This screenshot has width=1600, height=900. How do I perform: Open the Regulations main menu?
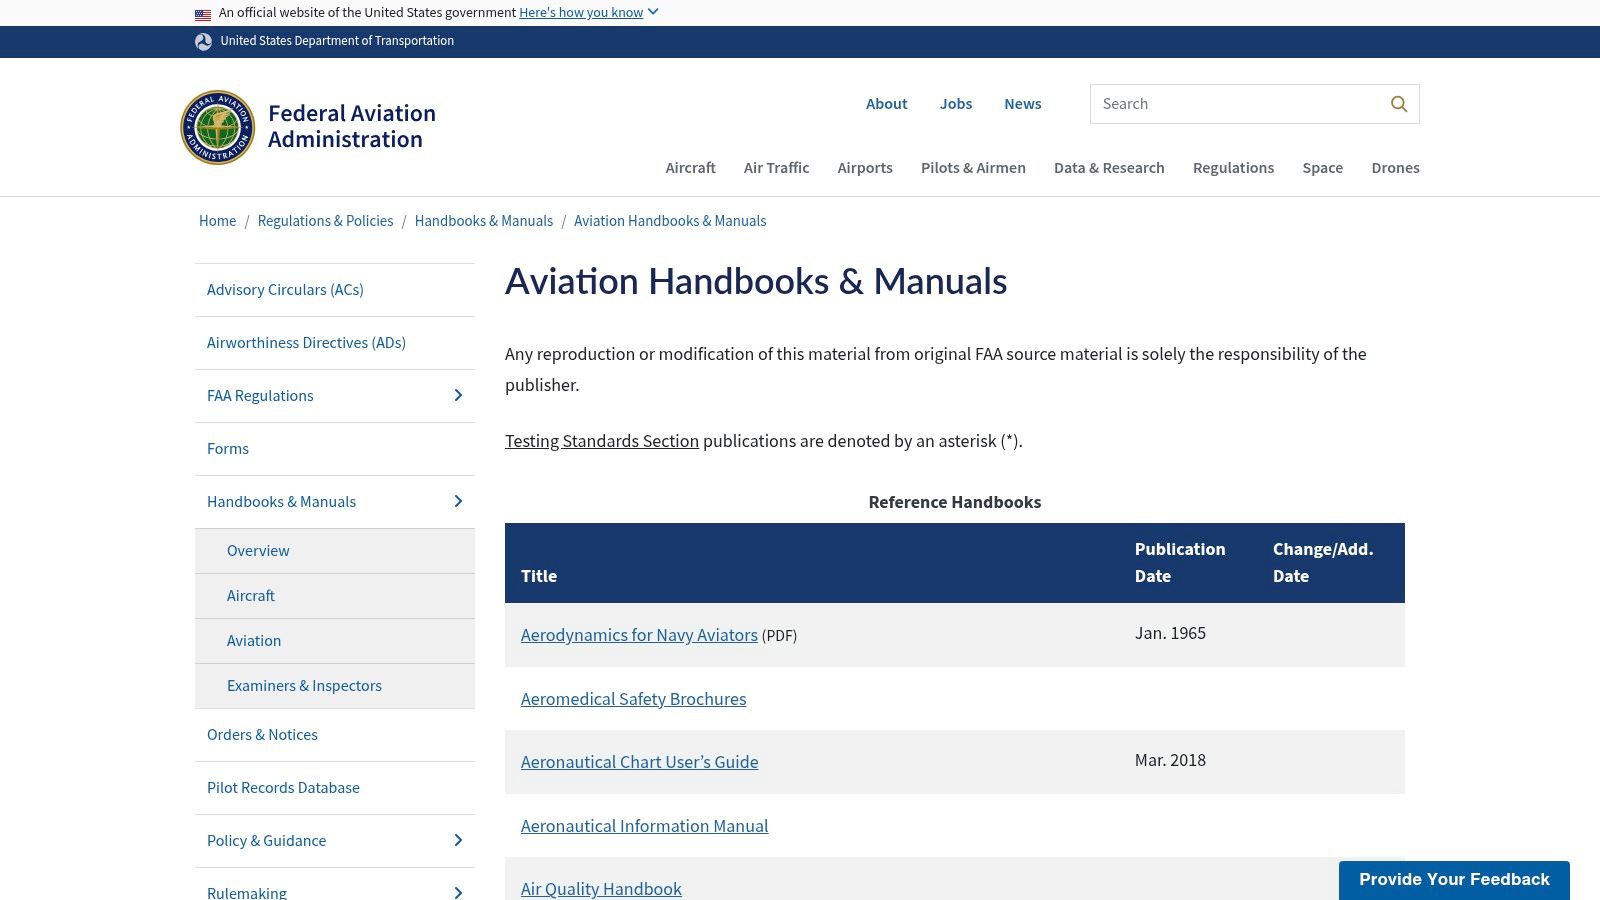1233,168
